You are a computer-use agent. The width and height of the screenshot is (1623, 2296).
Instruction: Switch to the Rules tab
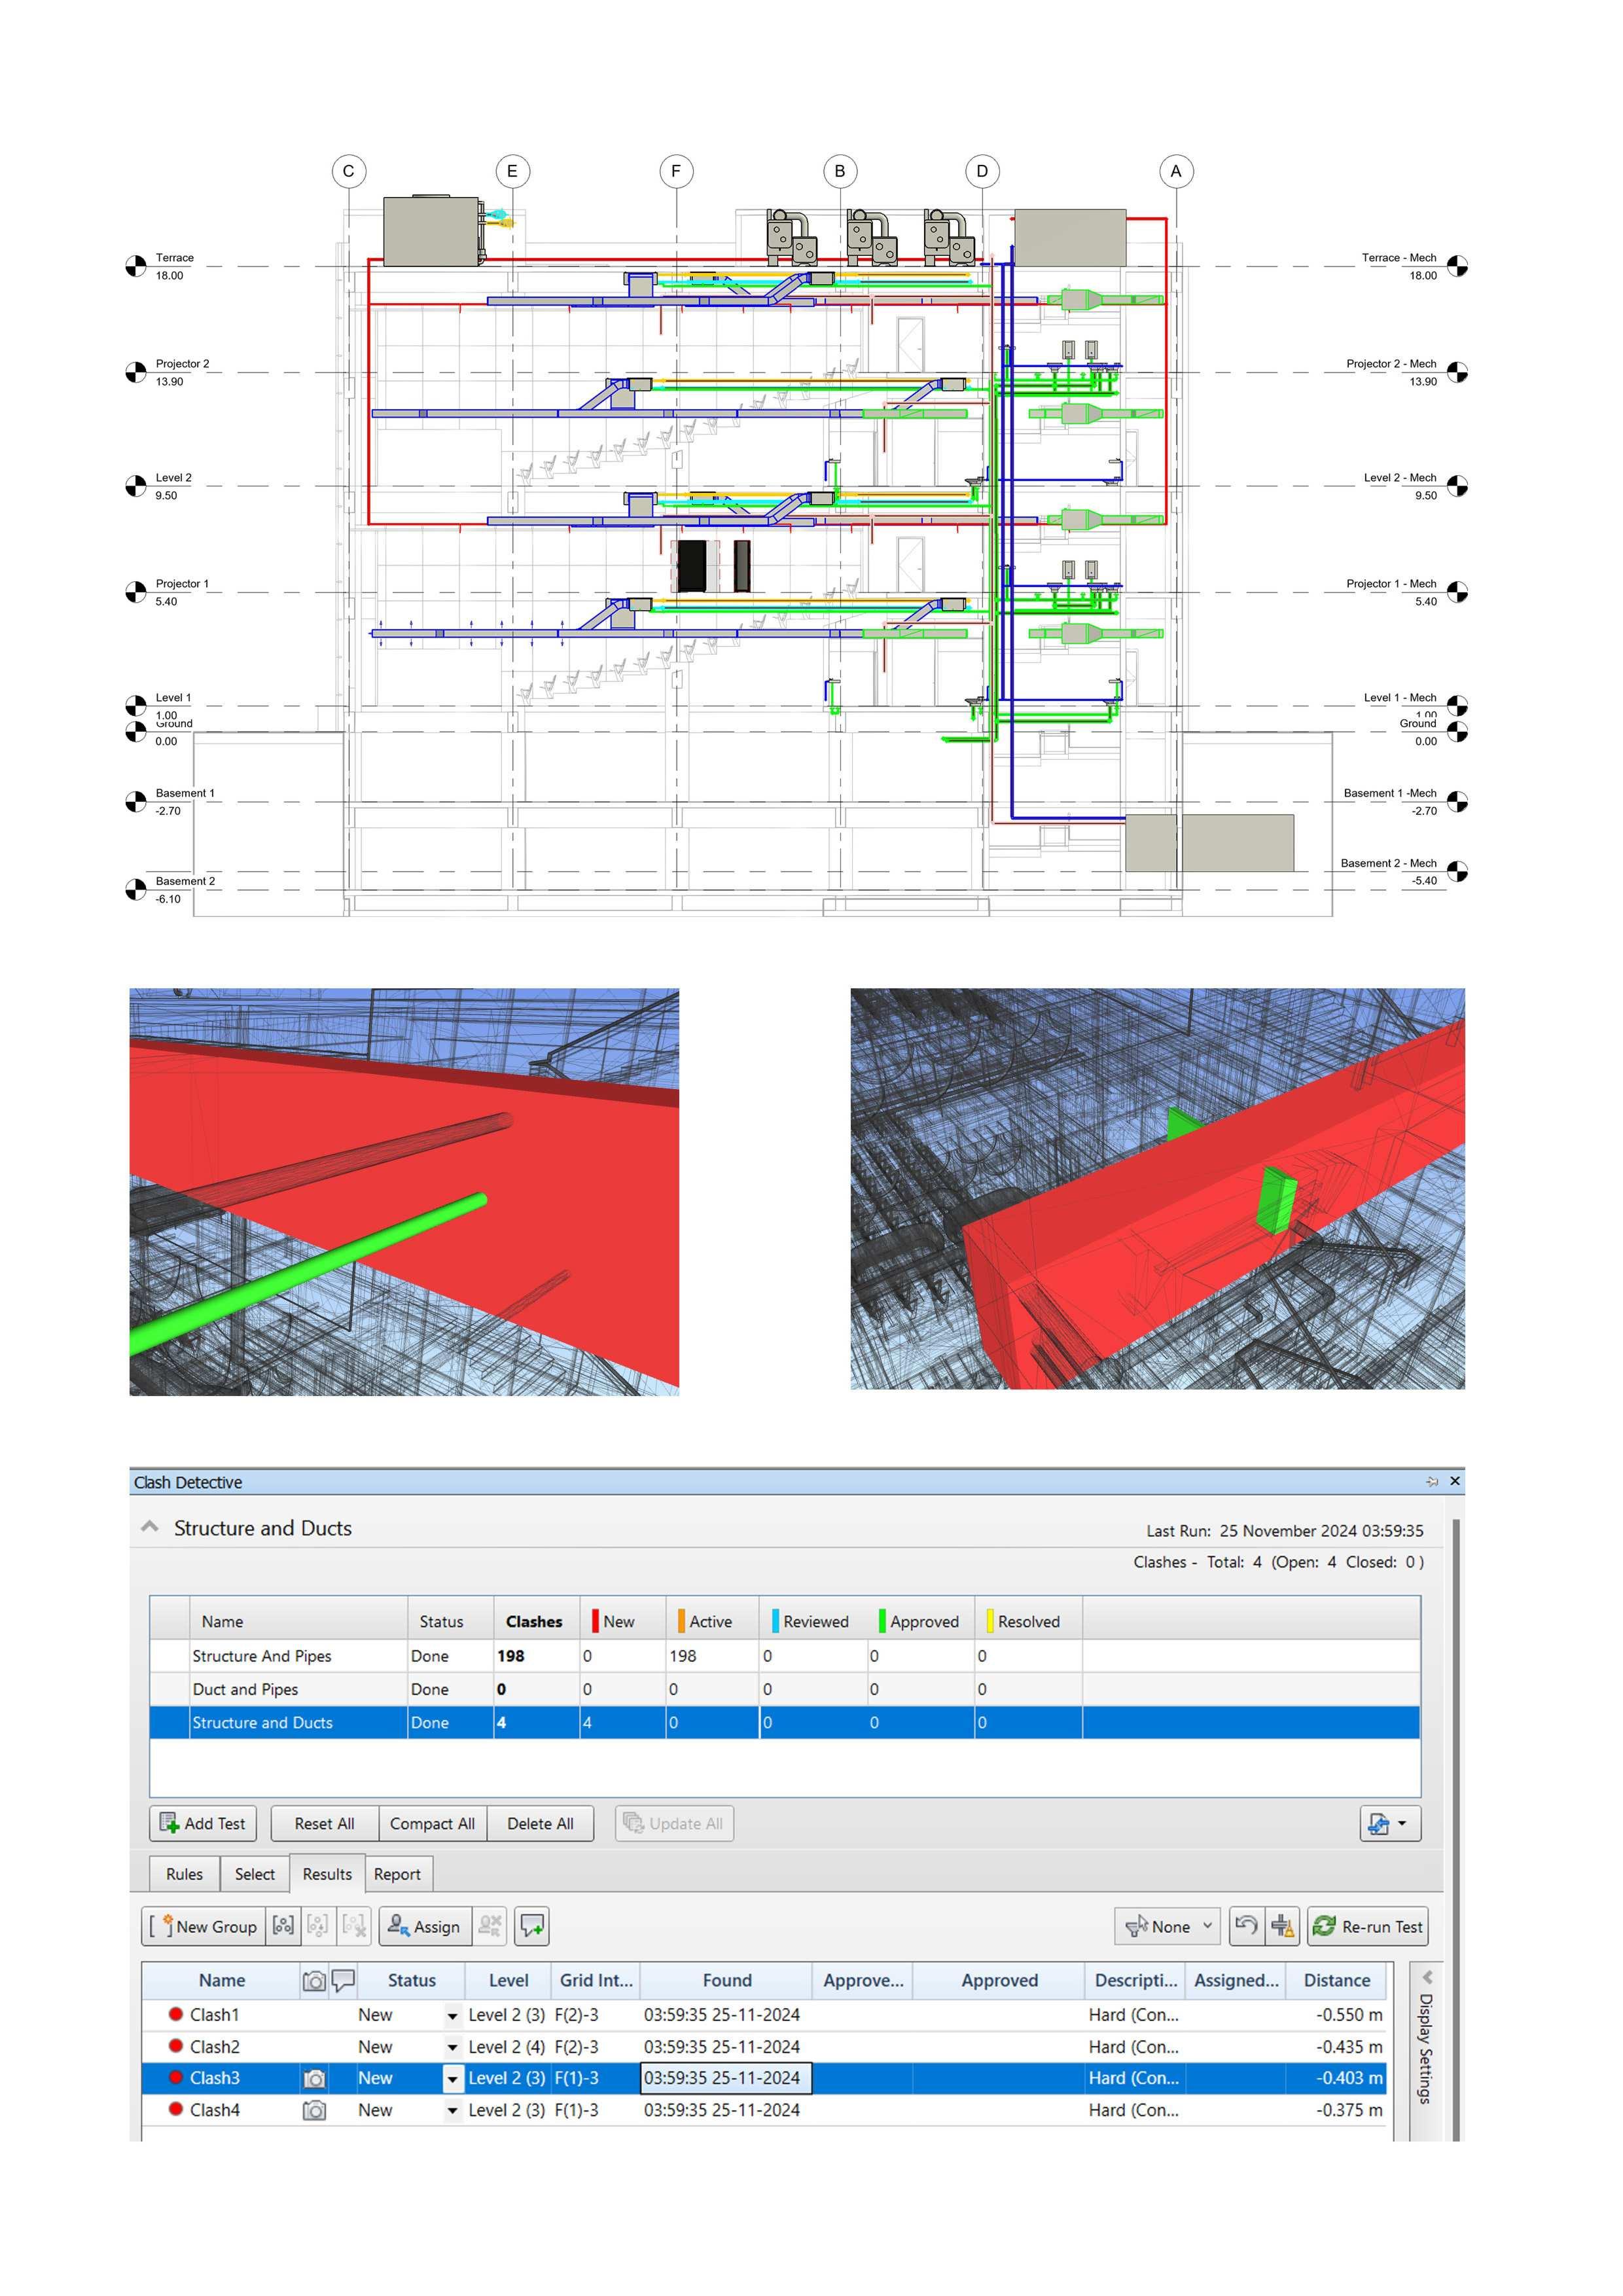pyautogui.click(x=184, y=1874)
